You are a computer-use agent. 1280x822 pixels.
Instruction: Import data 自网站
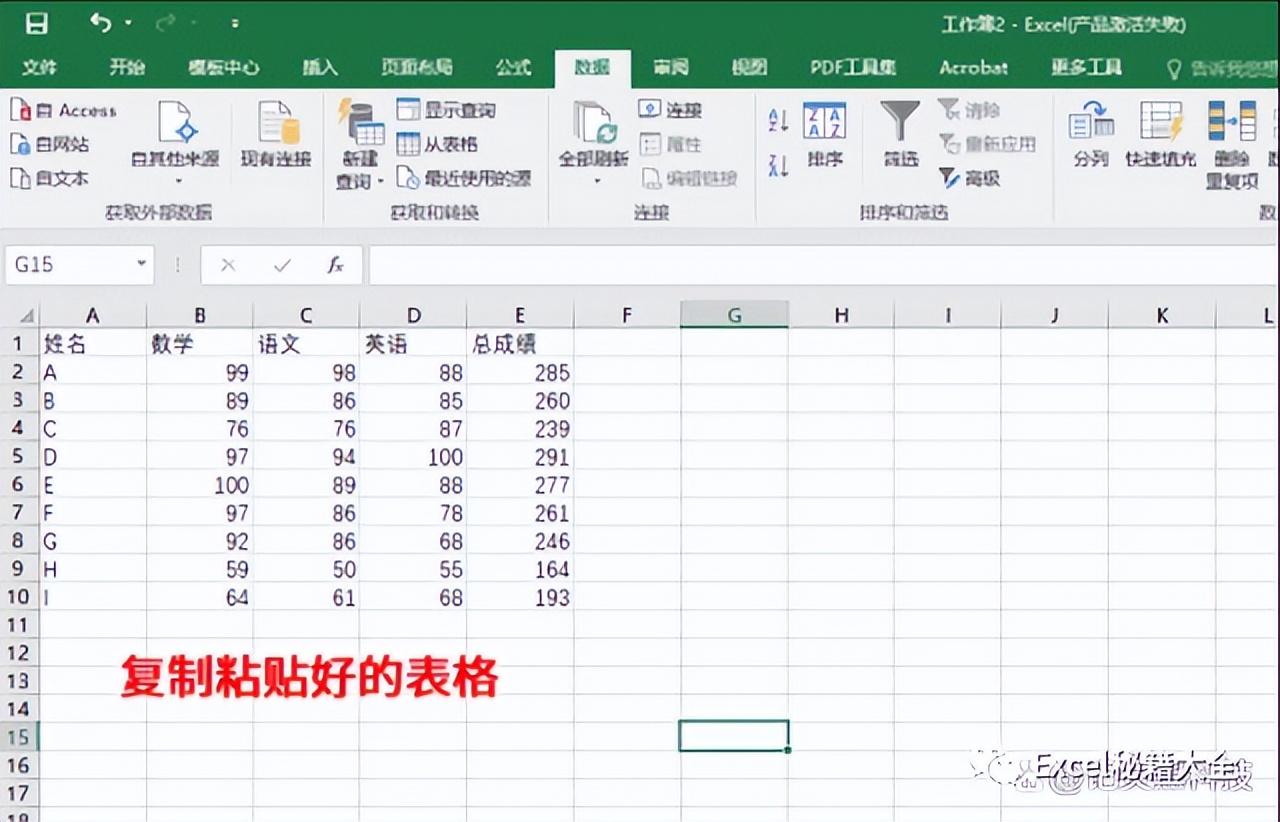tap(50, 145)
